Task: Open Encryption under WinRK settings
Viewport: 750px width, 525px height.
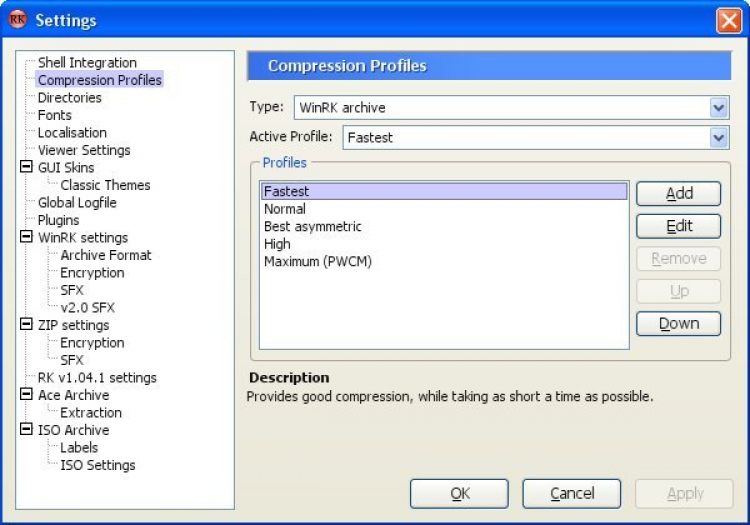Action: [92, 273]
